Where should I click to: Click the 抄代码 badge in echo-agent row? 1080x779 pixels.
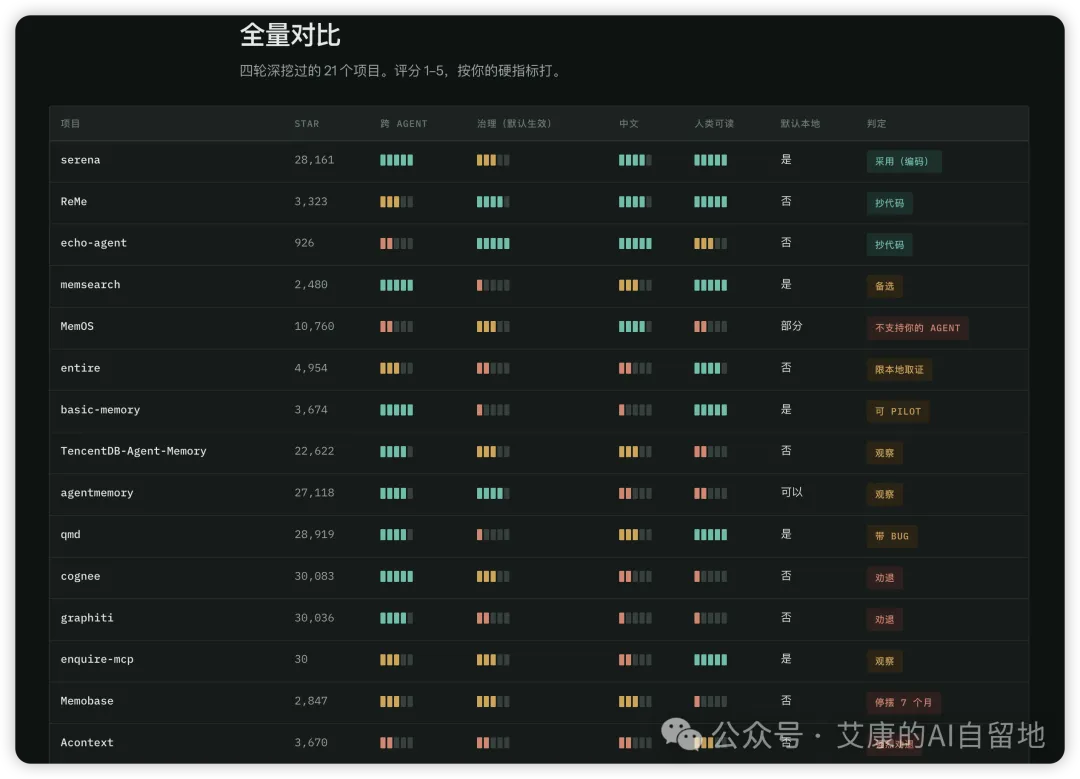point(889,245)
